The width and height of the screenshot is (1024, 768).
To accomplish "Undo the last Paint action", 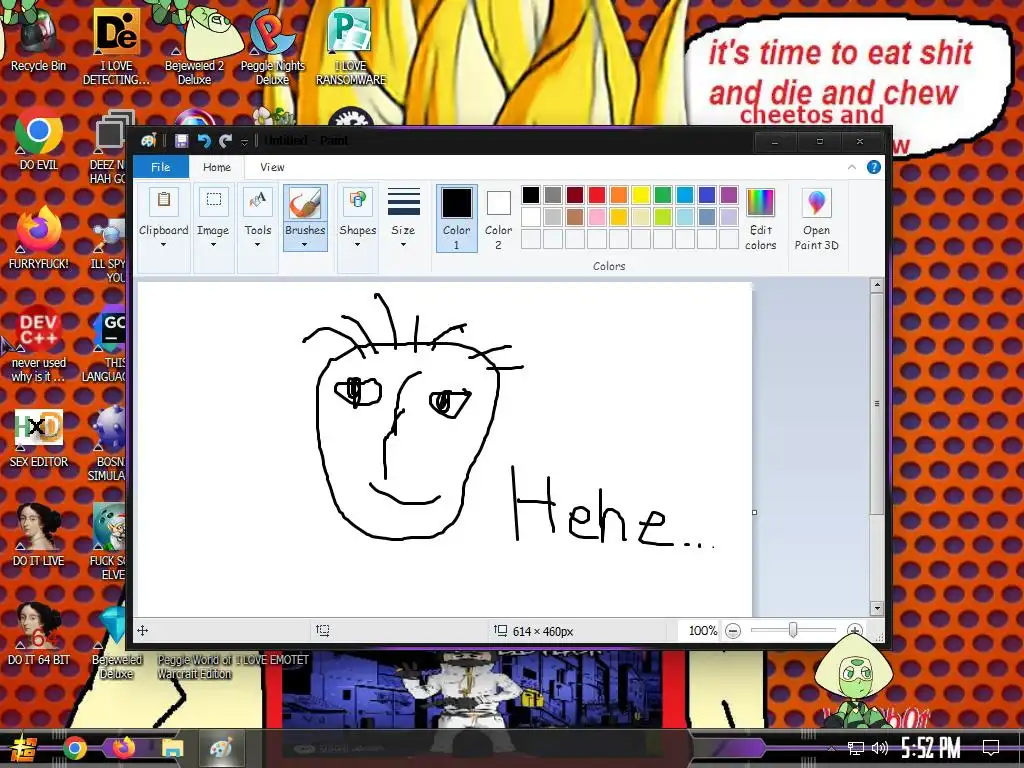I will (x=204, y=140).
